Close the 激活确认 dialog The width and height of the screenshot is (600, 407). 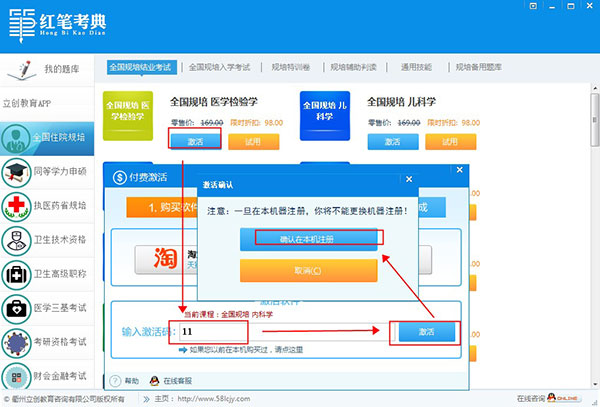(x=409, y=179)
